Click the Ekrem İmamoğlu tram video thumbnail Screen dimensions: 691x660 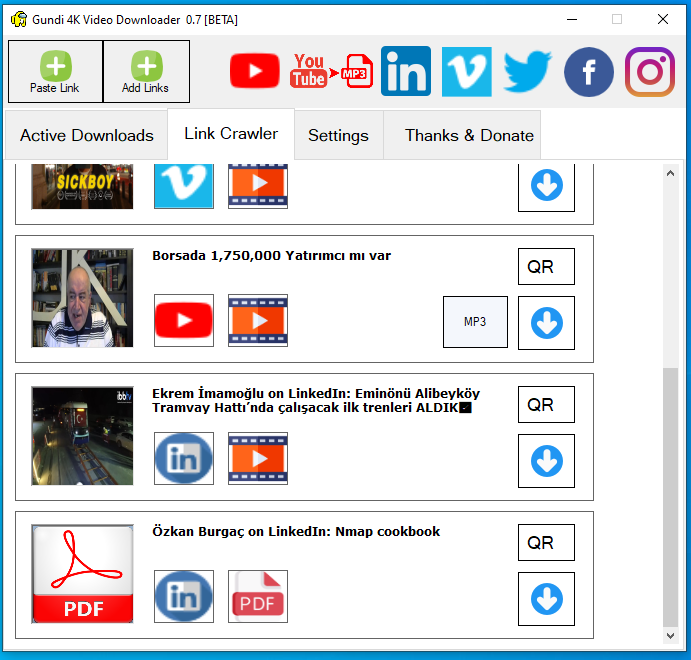[x=82, y=436]
